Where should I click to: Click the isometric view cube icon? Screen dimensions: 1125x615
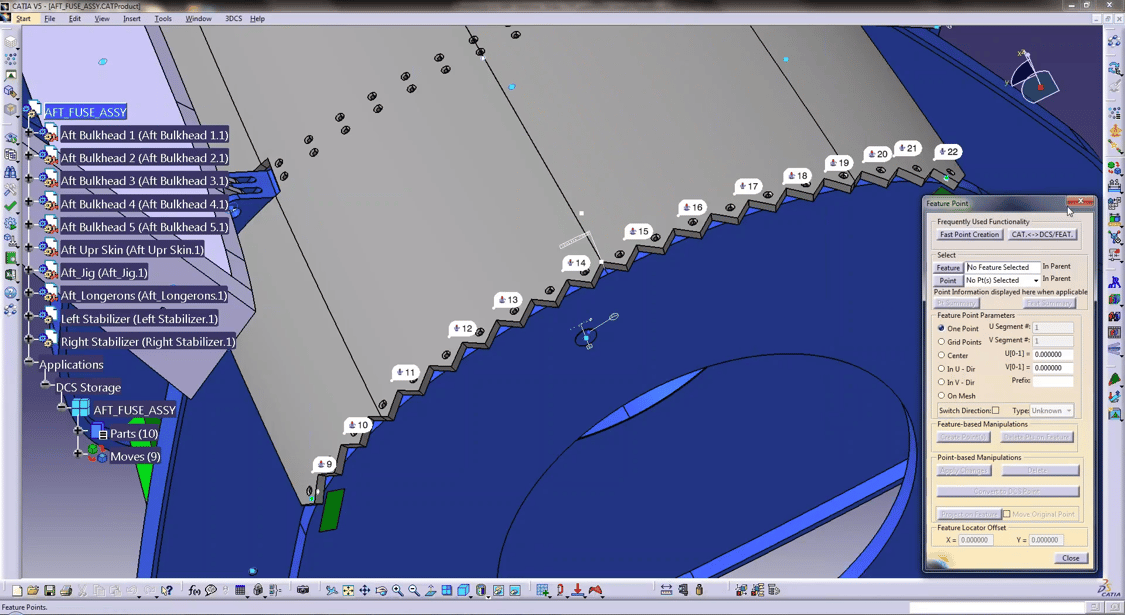pyautogui.click(x=464, y=589)
